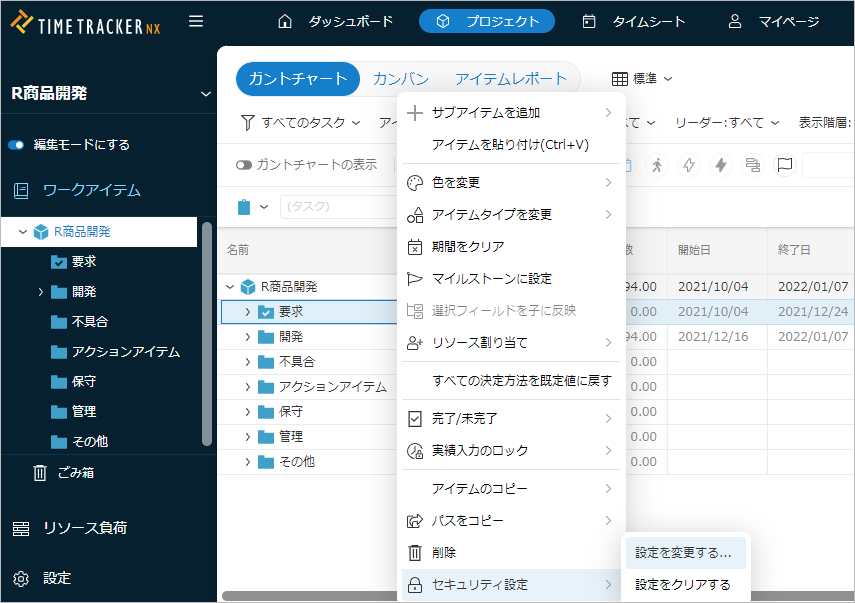Click the hamburger menu icon beside the logo
The height and width of the screenshot is (603, 855).
(x=196, y=21)
